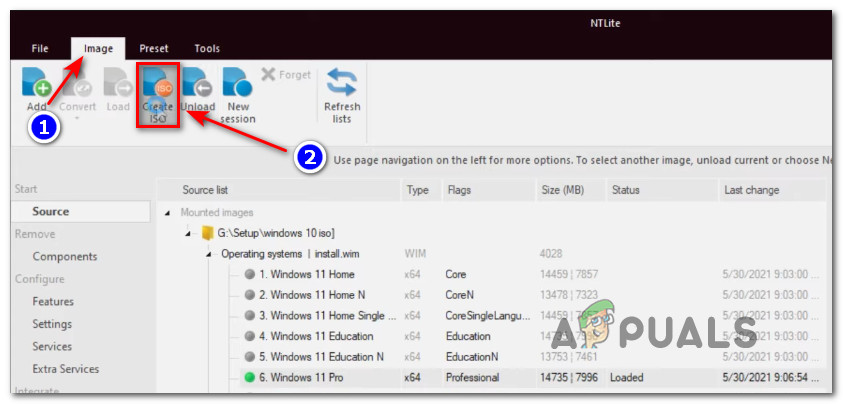Open the Preset tab
Image resolution: width=843 pixels, height=404 pixels.
click(x=154, y=48)
